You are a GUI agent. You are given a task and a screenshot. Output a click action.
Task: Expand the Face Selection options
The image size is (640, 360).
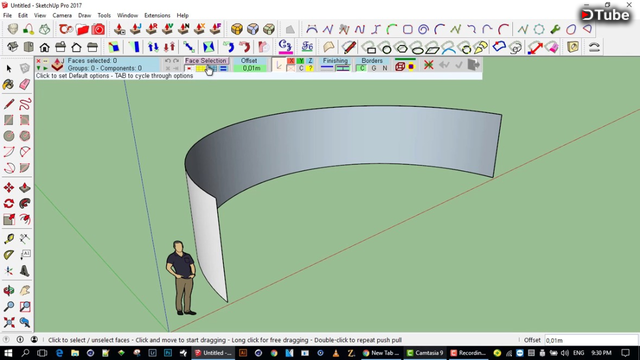205,60
